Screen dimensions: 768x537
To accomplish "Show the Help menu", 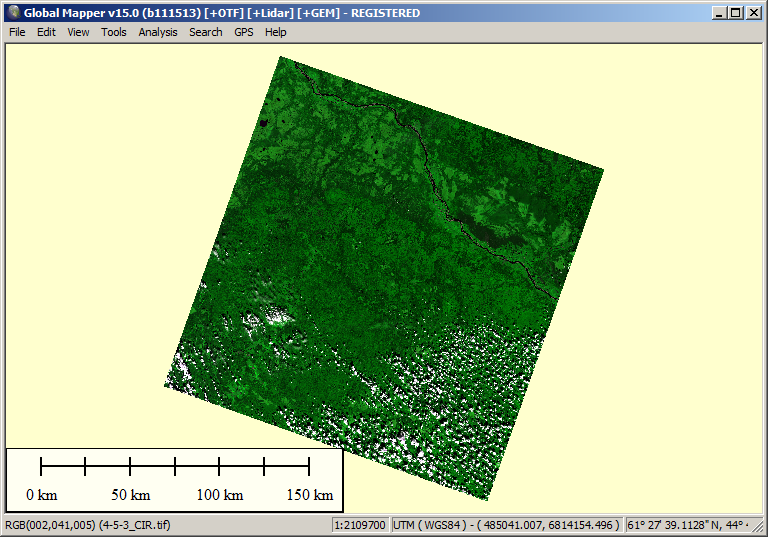I will pos(276,32).
